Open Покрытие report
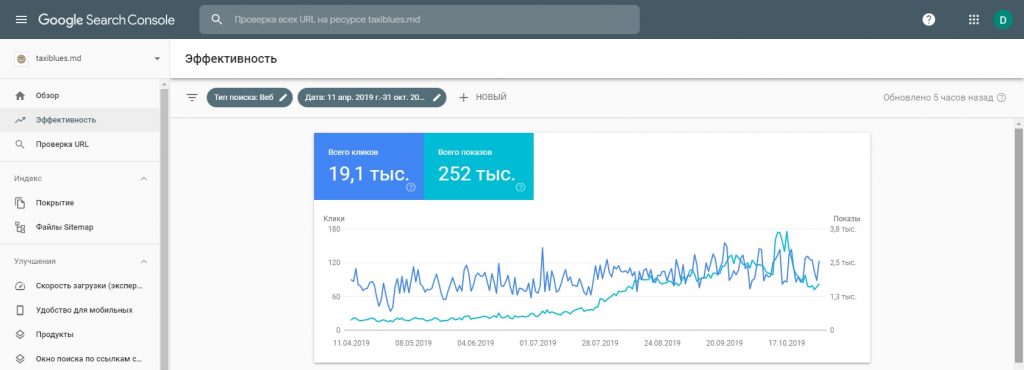This screenshot has height=370, width=1024. 80,203
